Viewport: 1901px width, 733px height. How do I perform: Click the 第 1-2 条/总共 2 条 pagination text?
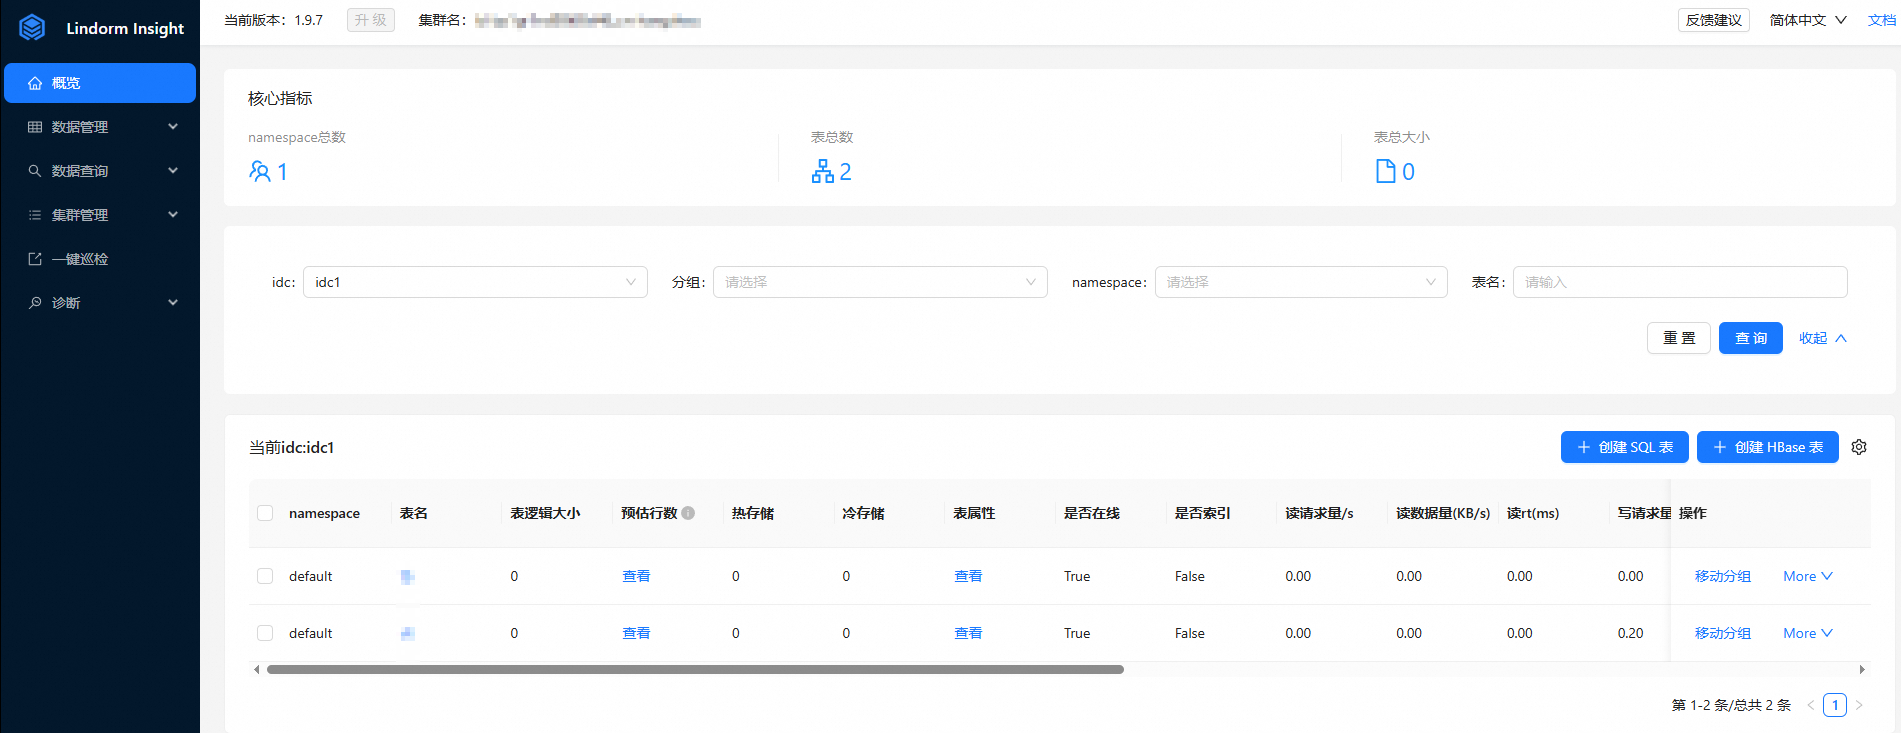(1731, 705)
